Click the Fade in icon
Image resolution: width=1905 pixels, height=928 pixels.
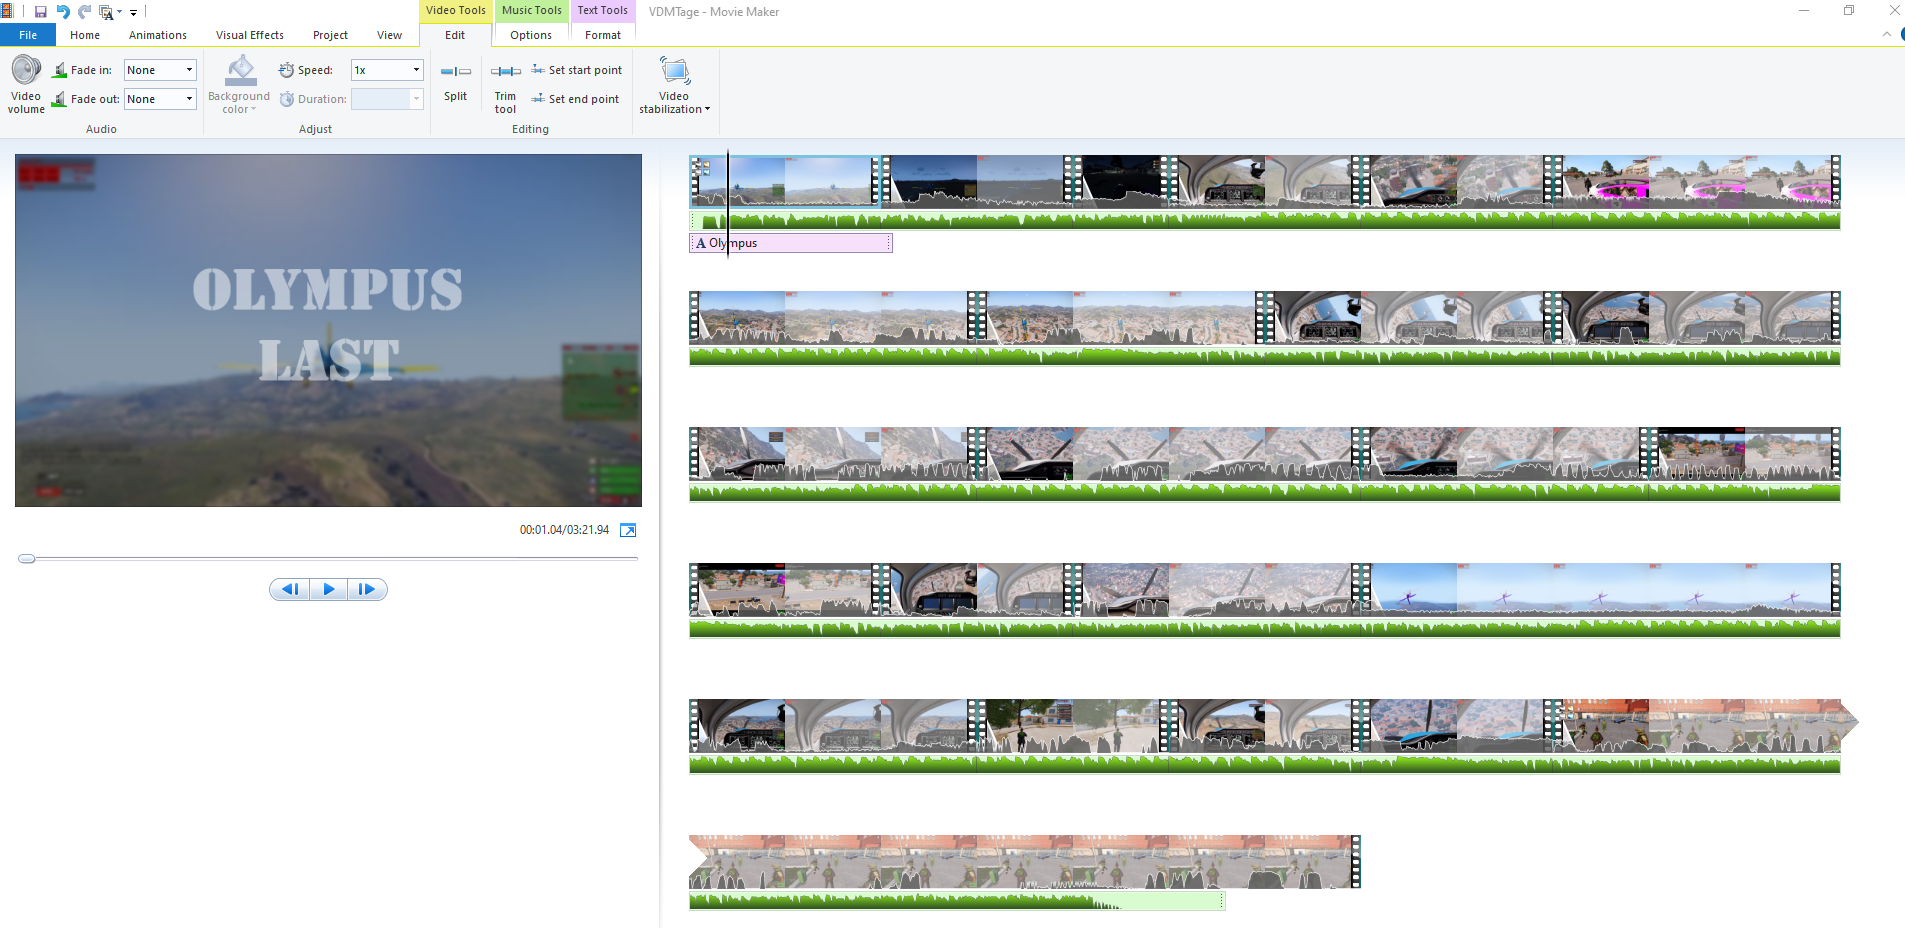(60, 70)
